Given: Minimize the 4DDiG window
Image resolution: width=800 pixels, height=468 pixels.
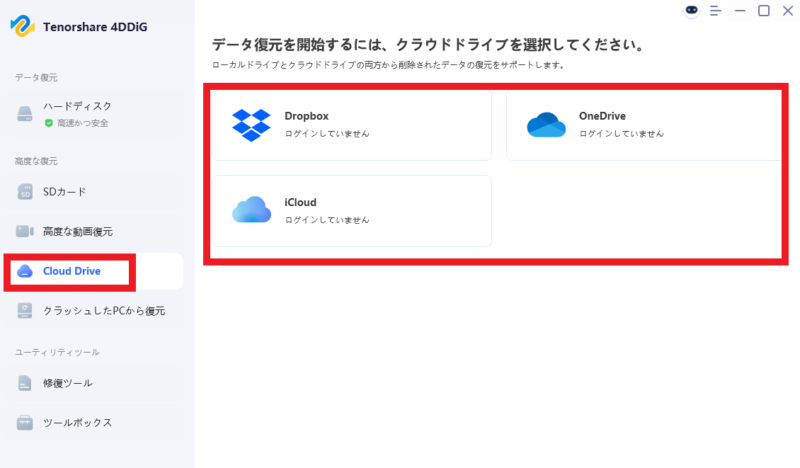Looking at the screenshot, I should coord(740,11).
